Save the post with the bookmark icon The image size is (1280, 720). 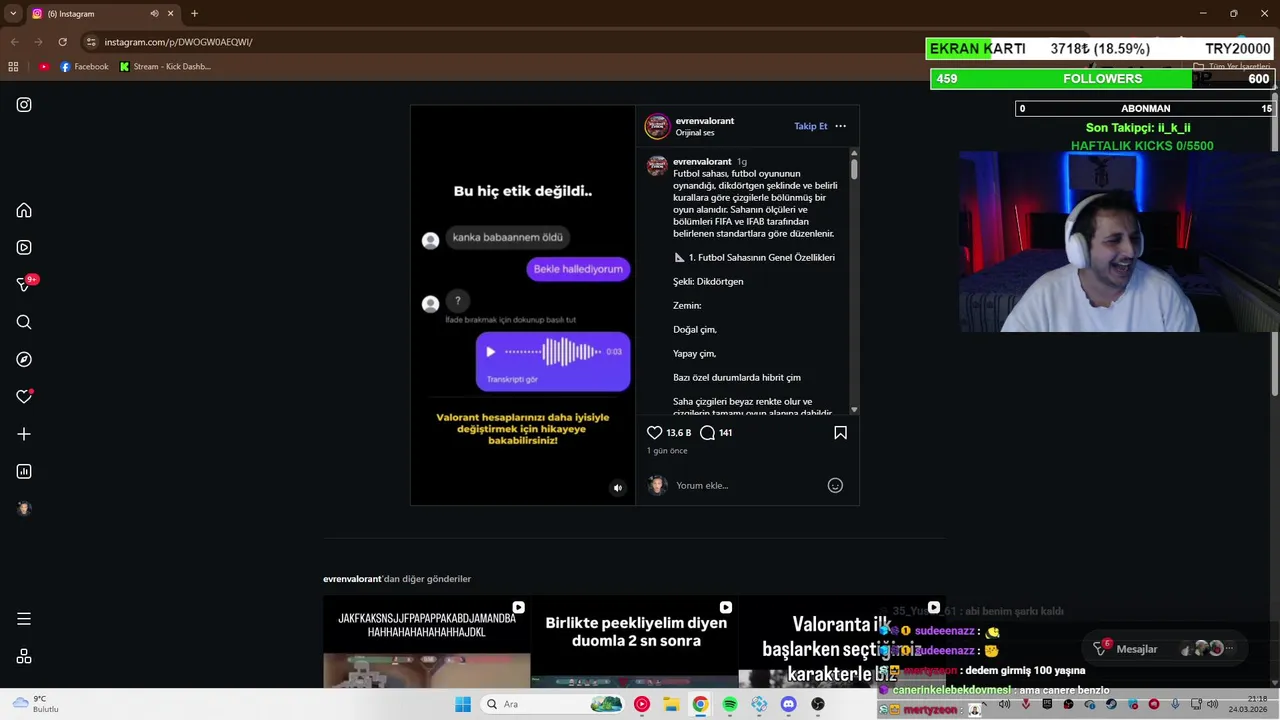[840, 433]
